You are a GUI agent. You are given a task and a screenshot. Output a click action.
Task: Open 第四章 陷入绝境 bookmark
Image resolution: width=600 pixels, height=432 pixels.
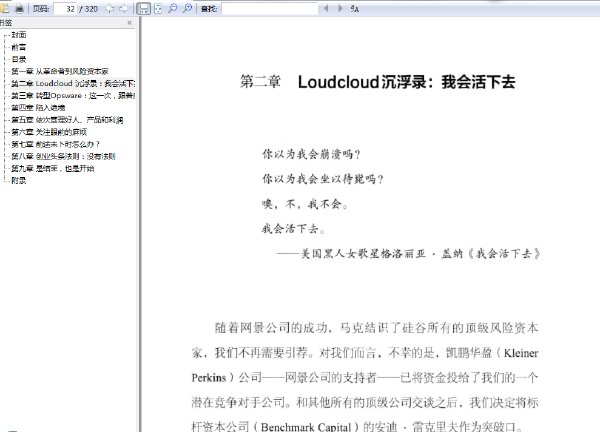coord(38,108)
